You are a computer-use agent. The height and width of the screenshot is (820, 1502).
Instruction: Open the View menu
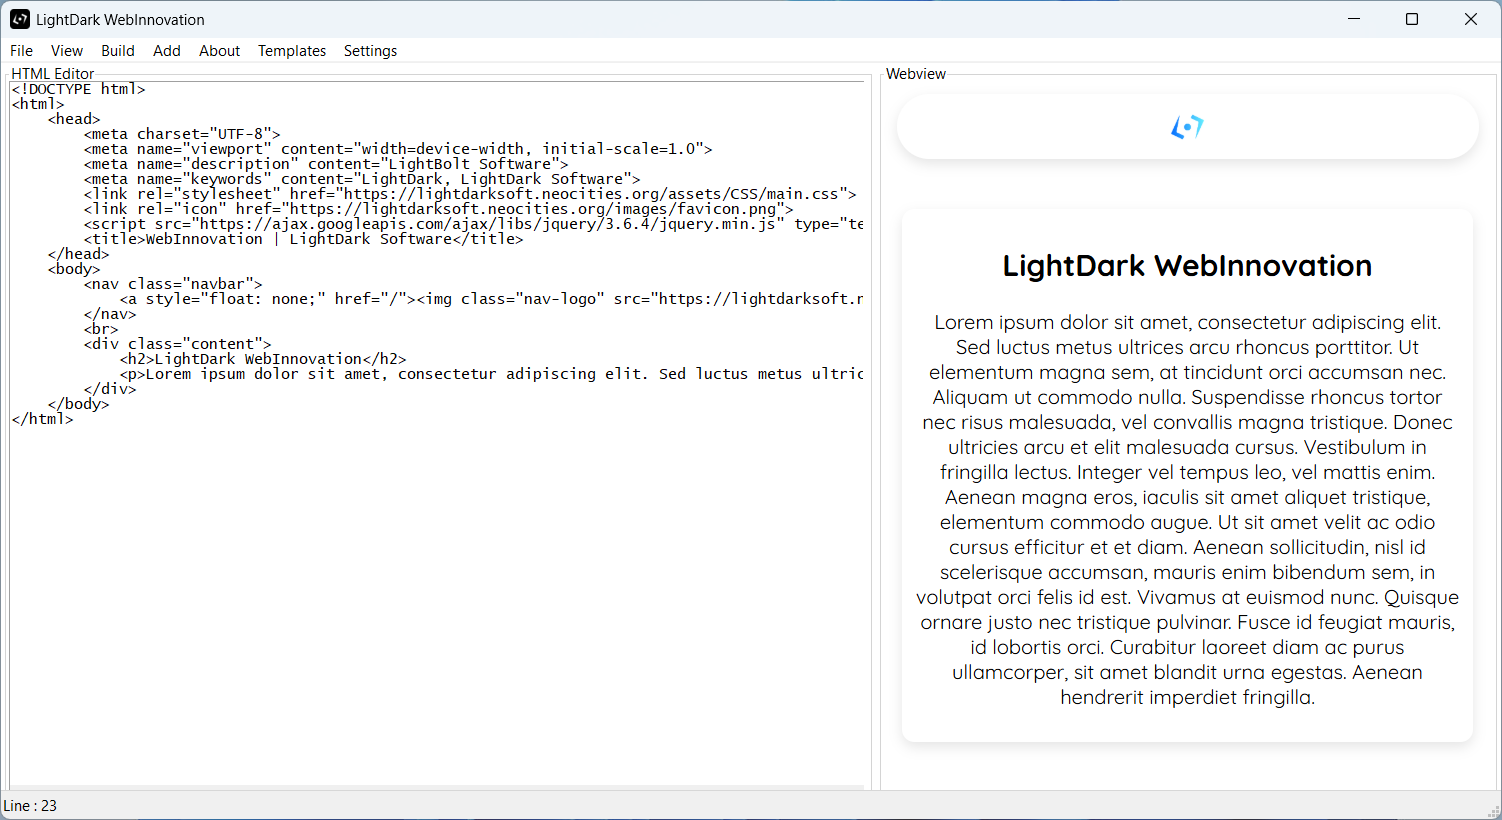[67, 51]
